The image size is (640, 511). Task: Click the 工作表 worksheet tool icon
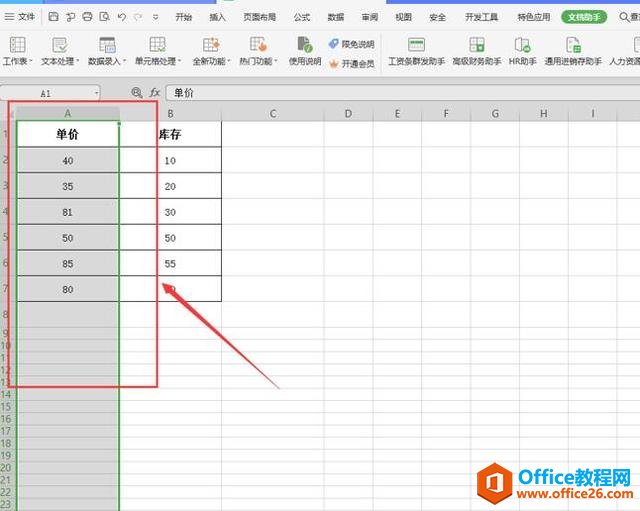tap(17, 45)
